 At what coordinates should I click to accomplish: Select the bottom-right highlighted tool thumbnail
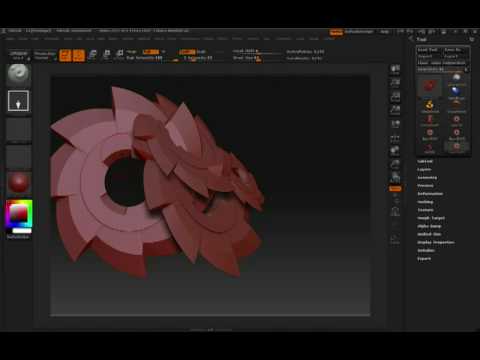tap(456, 147)
